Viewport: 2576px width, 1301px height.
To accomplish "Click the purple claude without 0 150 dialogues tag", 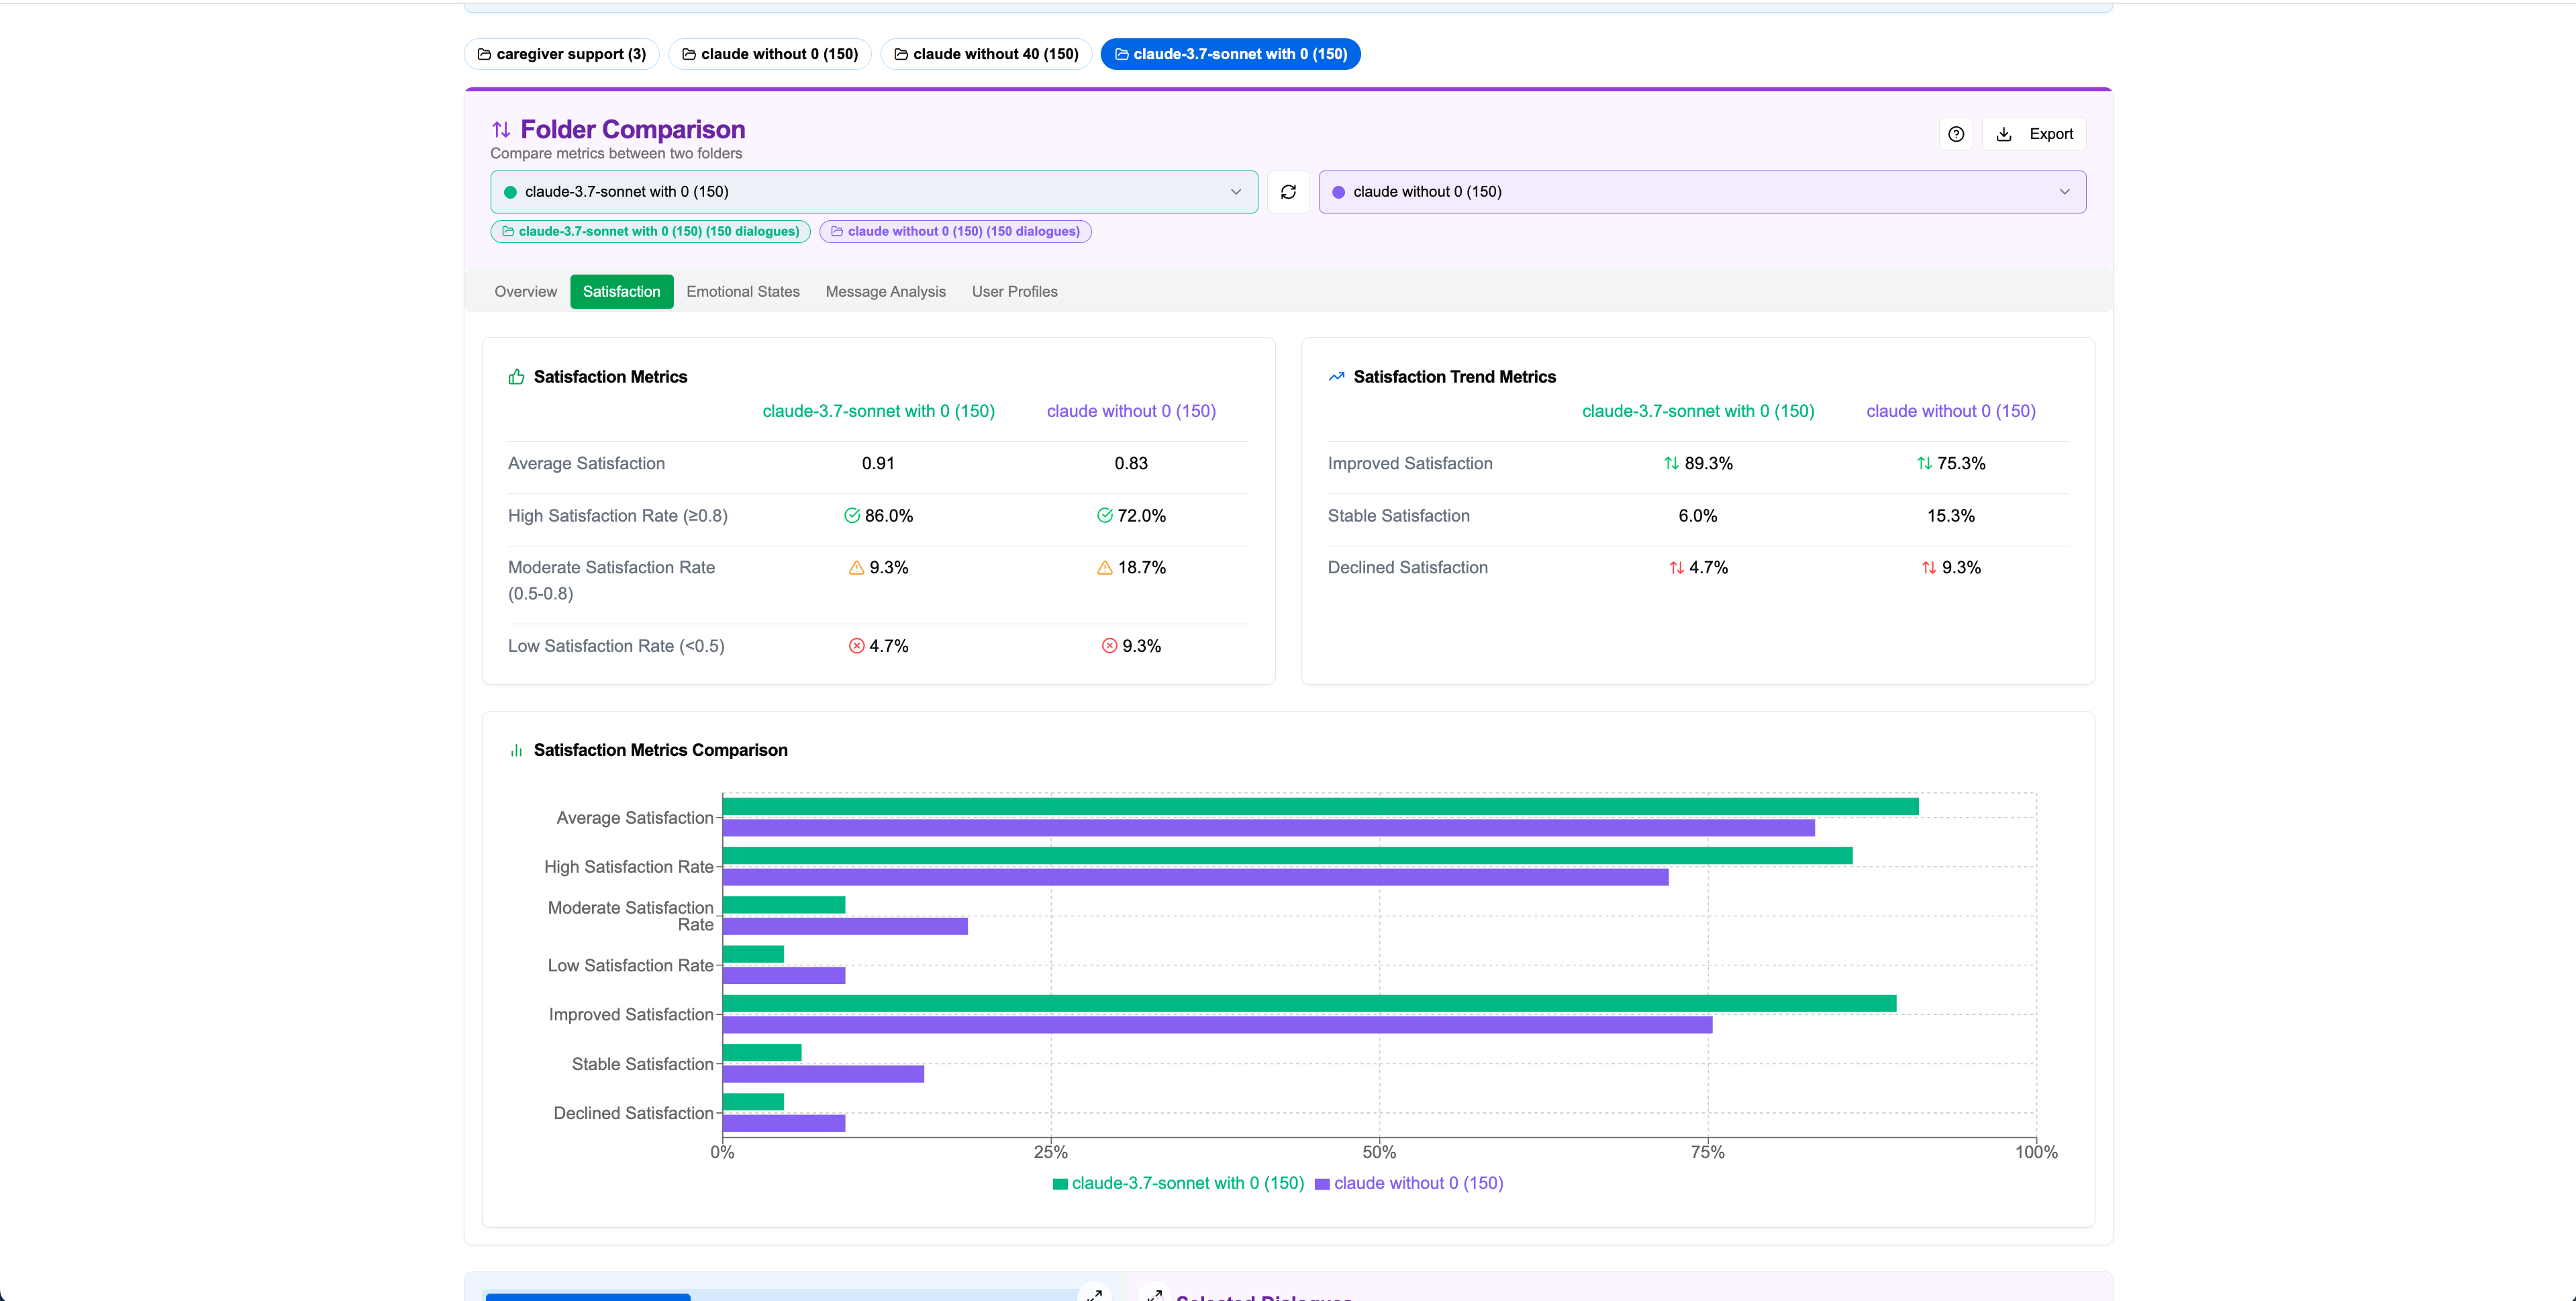I will 956,231.
